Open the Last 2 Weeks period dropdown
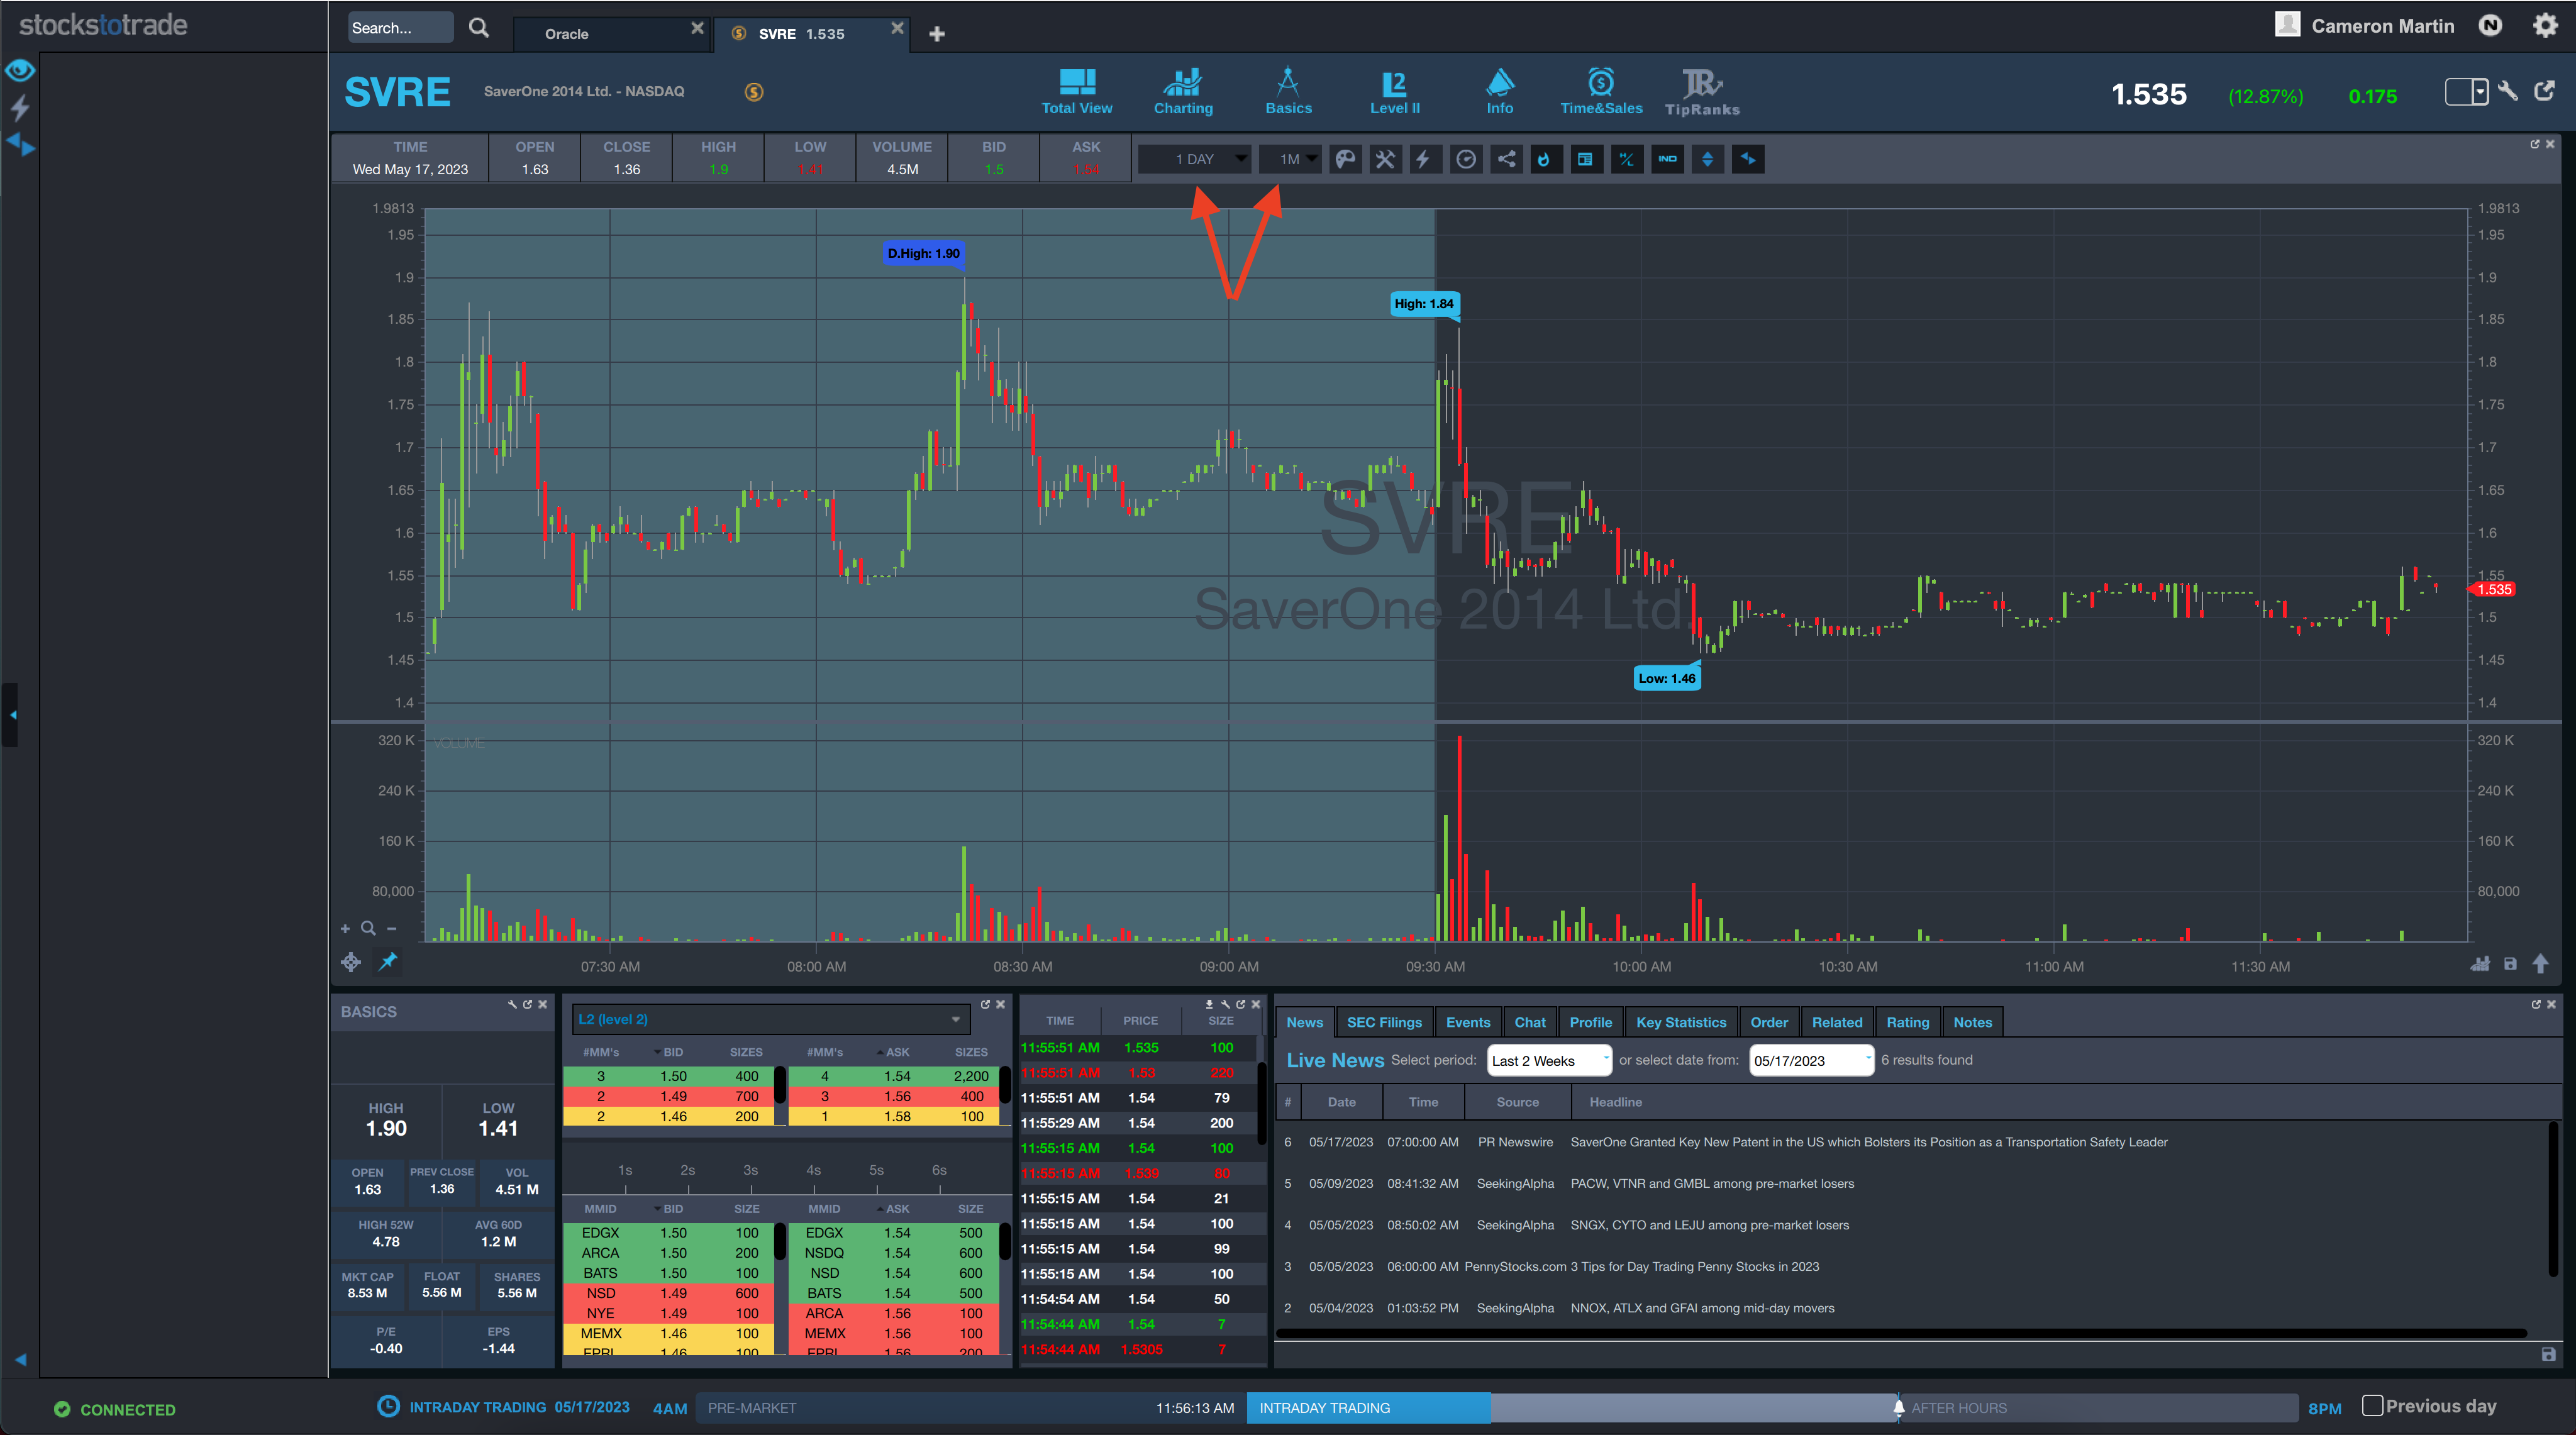Image resolution: width=2576 pixels, height=1435 pixels. pos(1549,1060)
